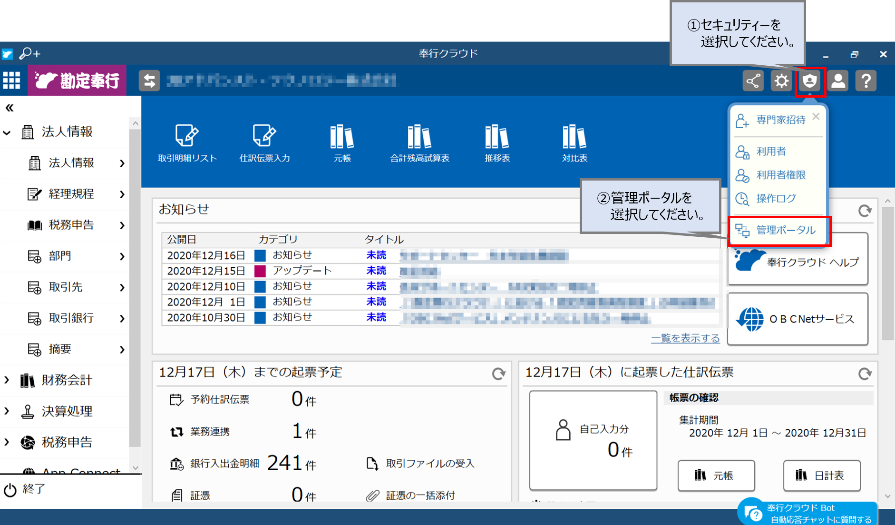The height and width of the screenshot is (525, 895).
Task: Open 奉行クラウド ヘルプ button
Action: pos(798,261)
